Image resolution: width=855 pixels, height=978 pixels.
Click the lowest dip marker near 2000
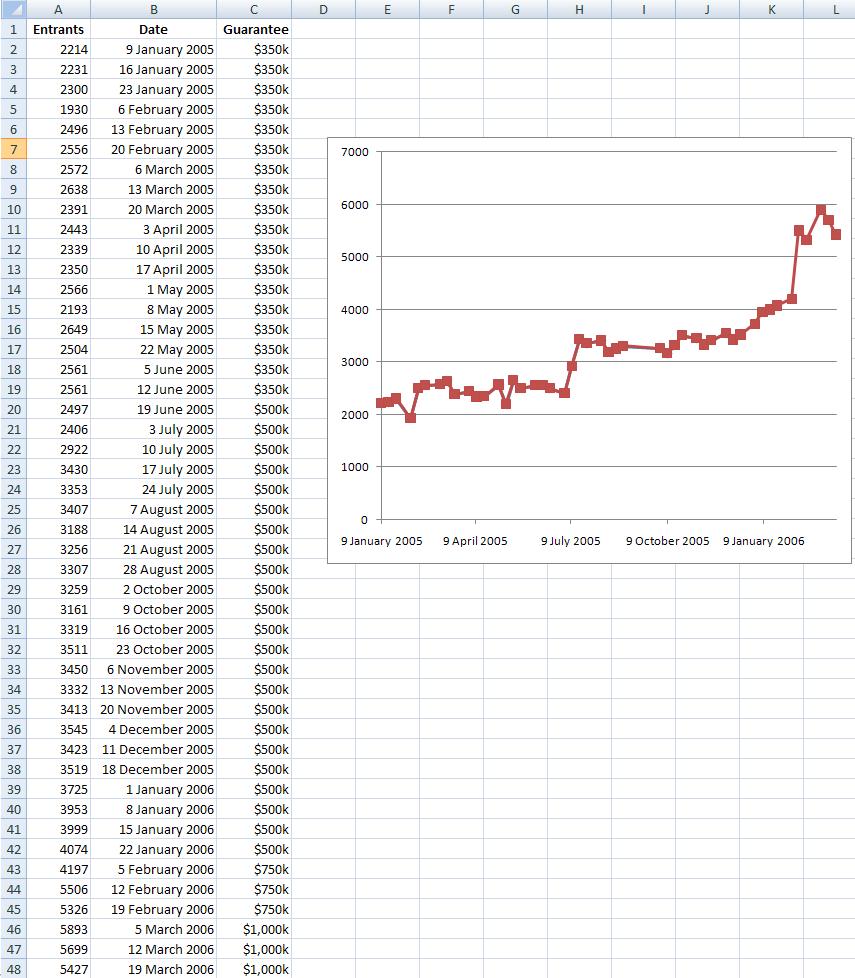(x=410, y=418)
